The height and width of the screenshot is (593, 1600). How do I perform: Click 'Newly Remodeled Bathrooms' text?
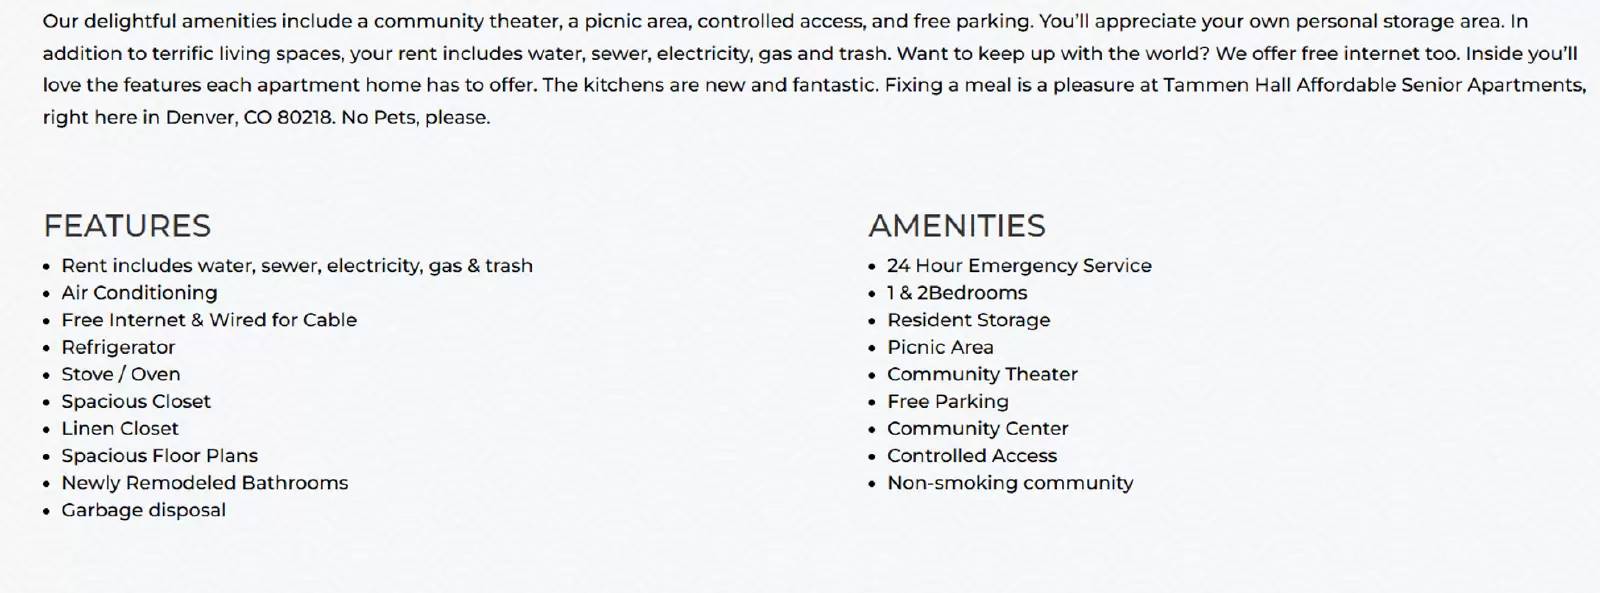[x=205, y=482]
